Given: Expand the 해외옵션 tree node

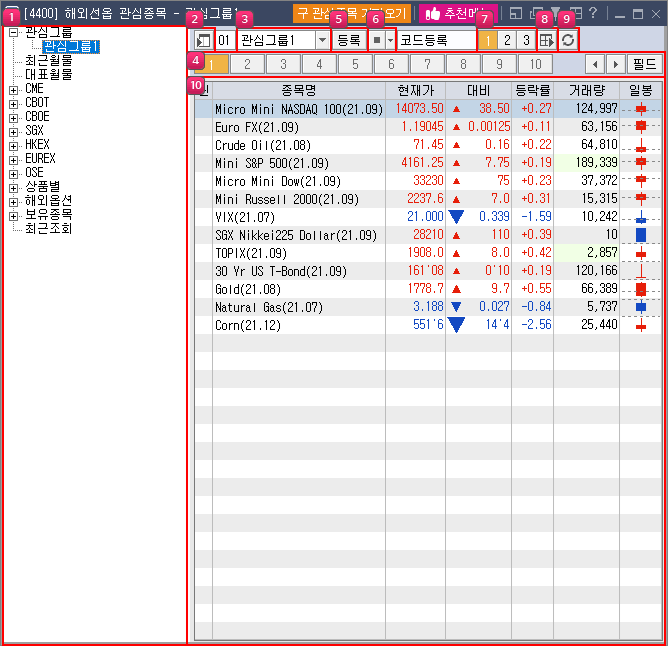Looking at the screenshot, I should [x=13, y=202].
